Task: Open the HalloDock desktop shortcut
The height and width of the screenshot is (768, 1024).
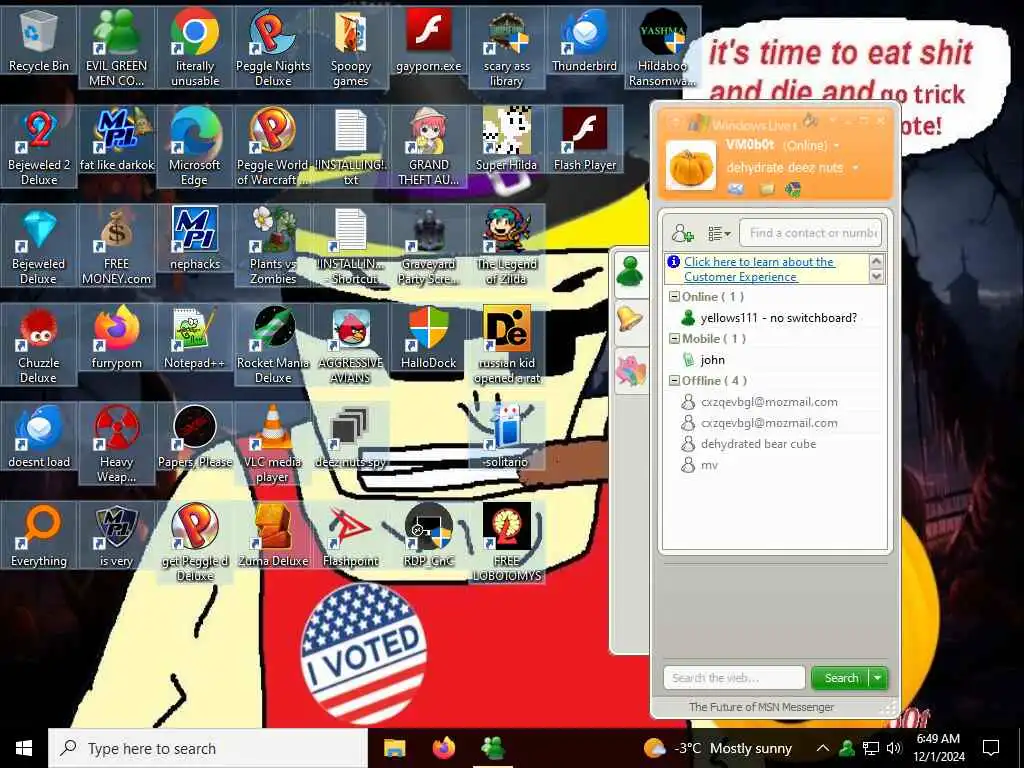Action: pyautogui.click(x=428, y=338)
